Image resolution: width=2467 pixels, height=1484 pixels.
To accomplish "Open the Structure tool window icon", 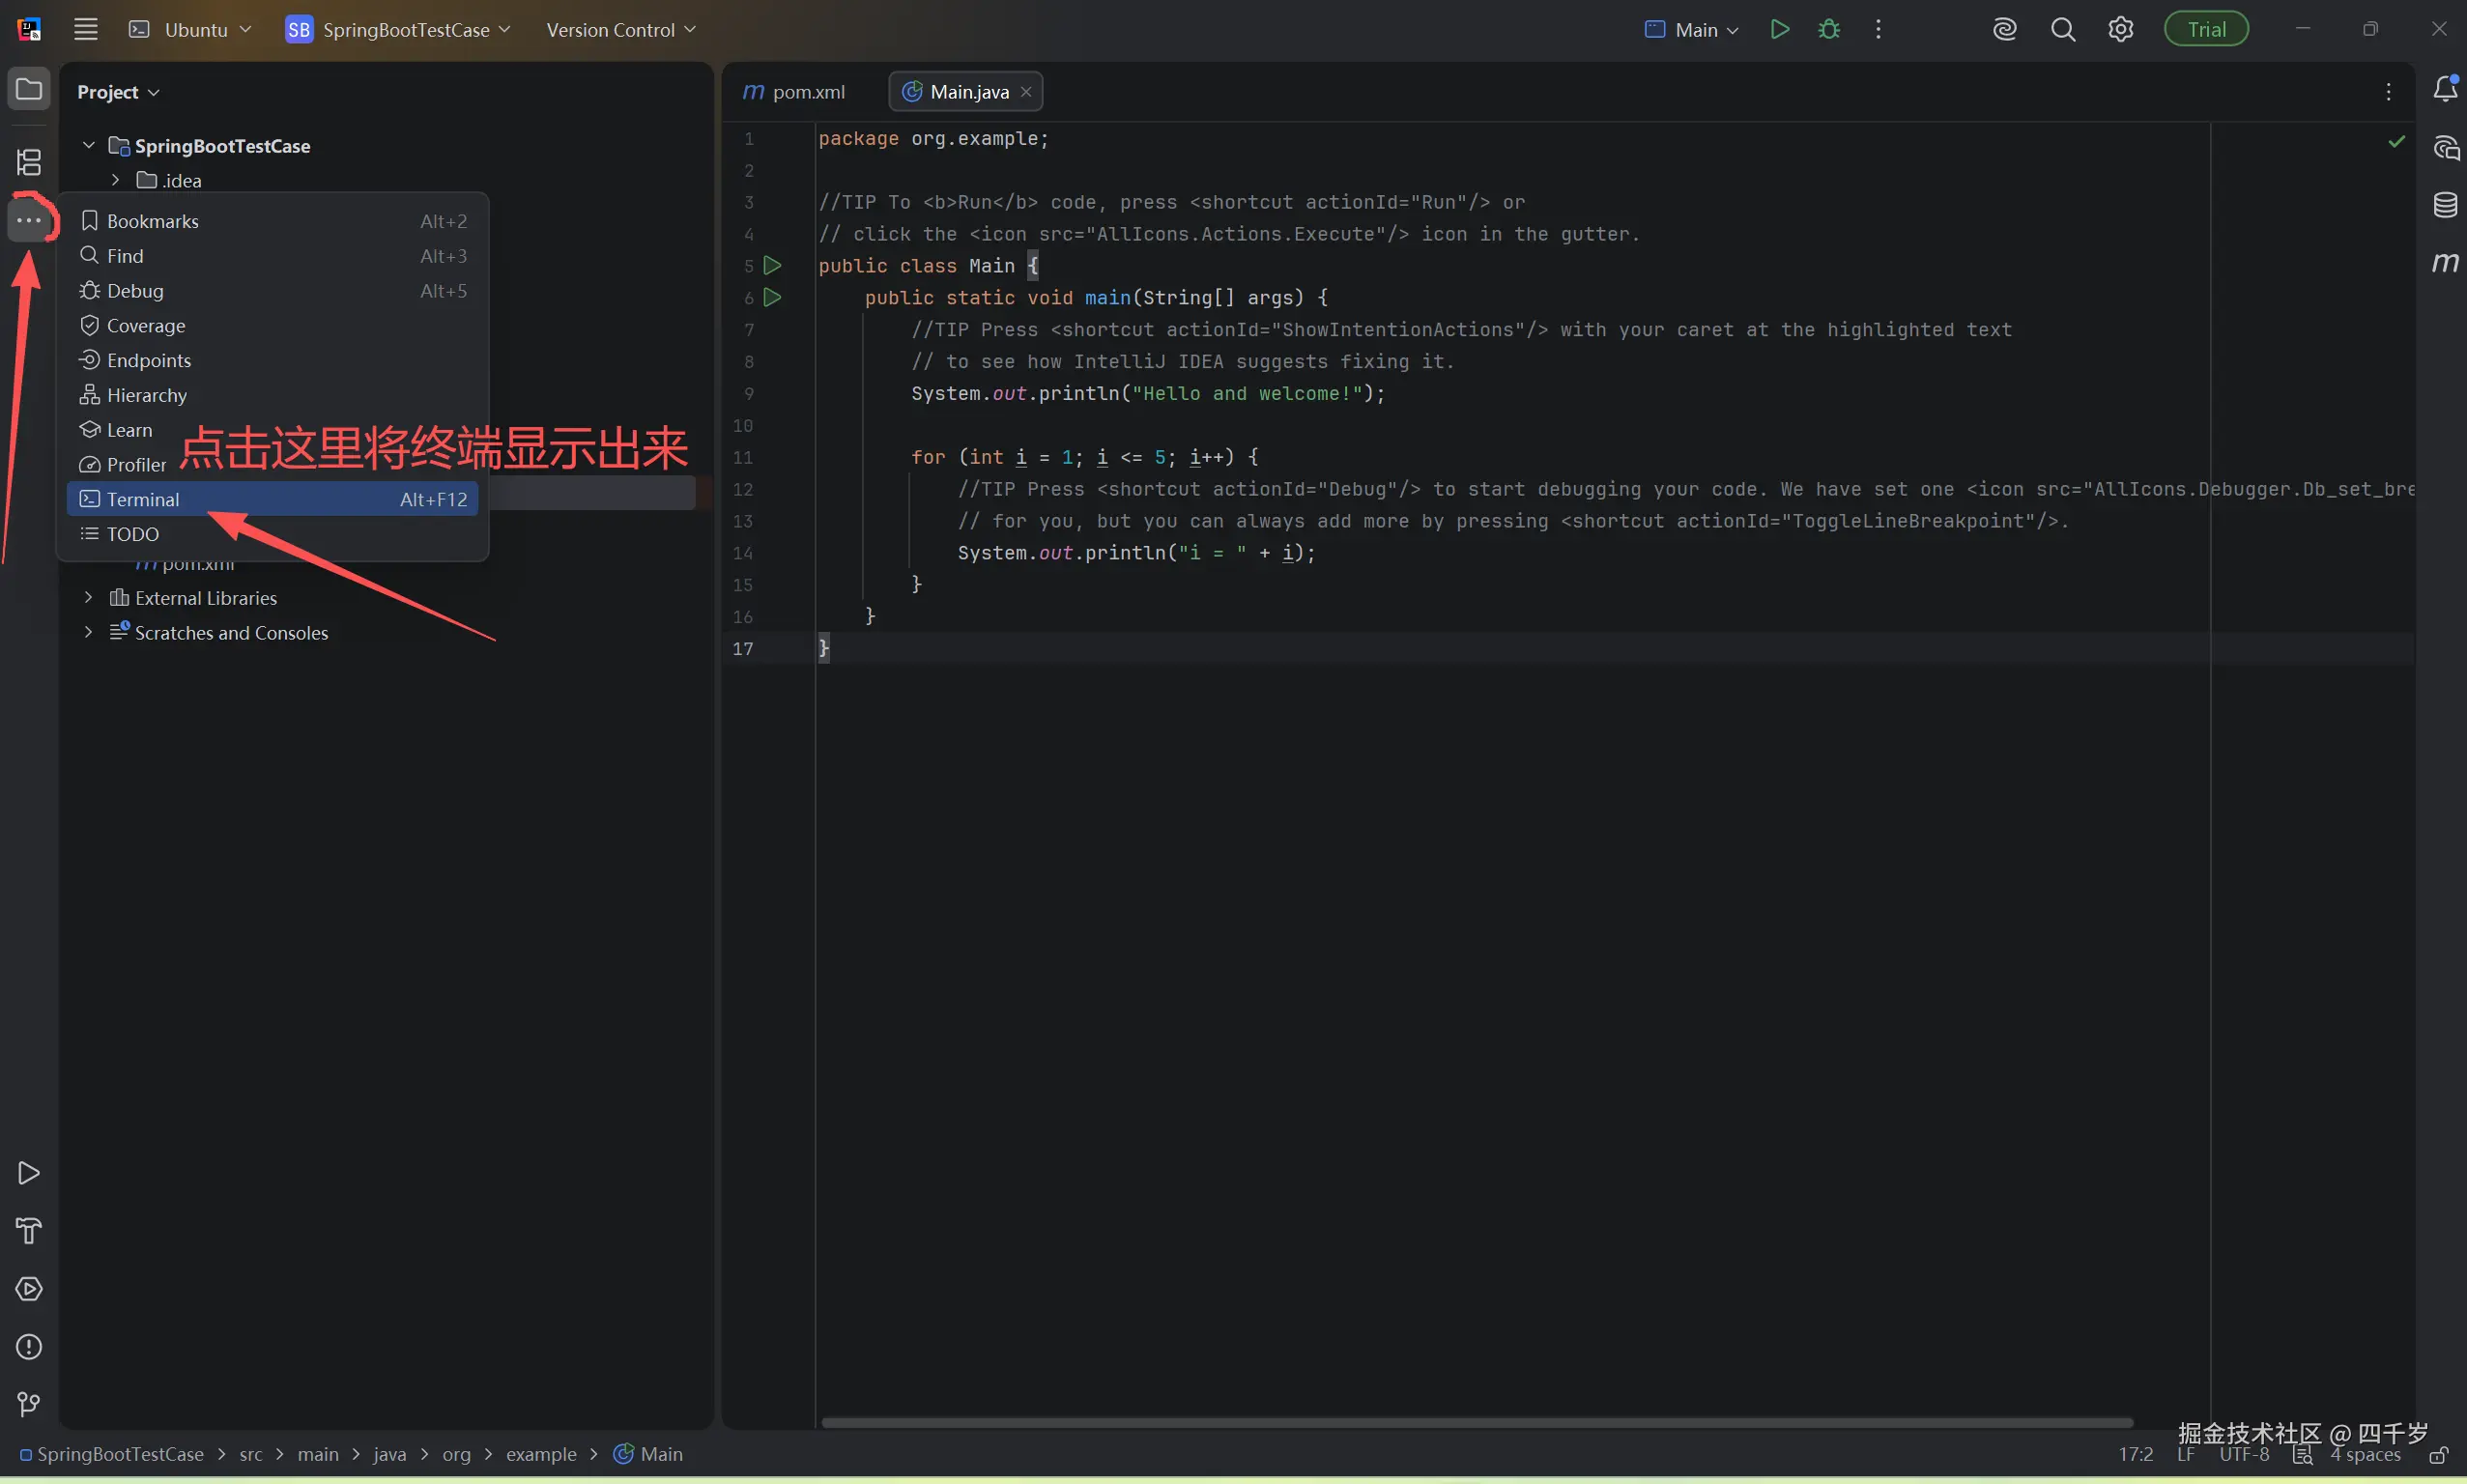I will (29, 162).
